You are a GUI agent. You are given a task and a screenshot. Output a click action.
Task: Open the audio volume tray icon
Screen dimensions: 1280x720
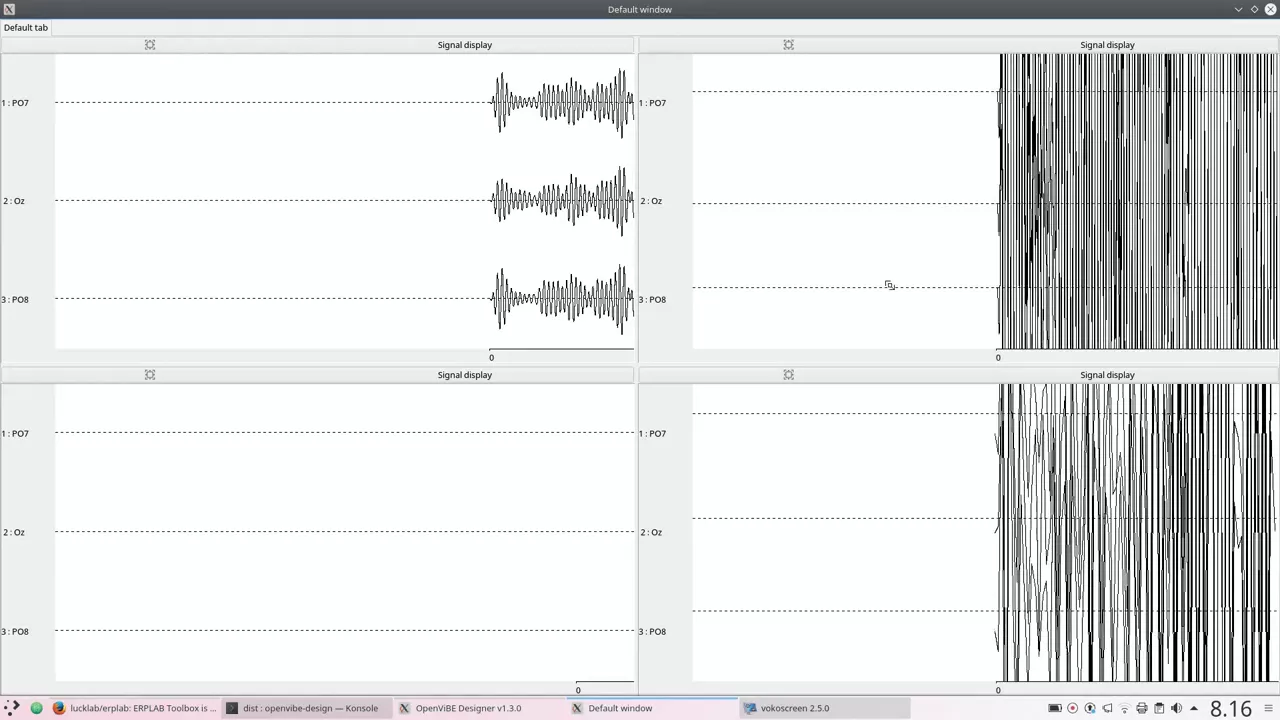(1176, 708)
